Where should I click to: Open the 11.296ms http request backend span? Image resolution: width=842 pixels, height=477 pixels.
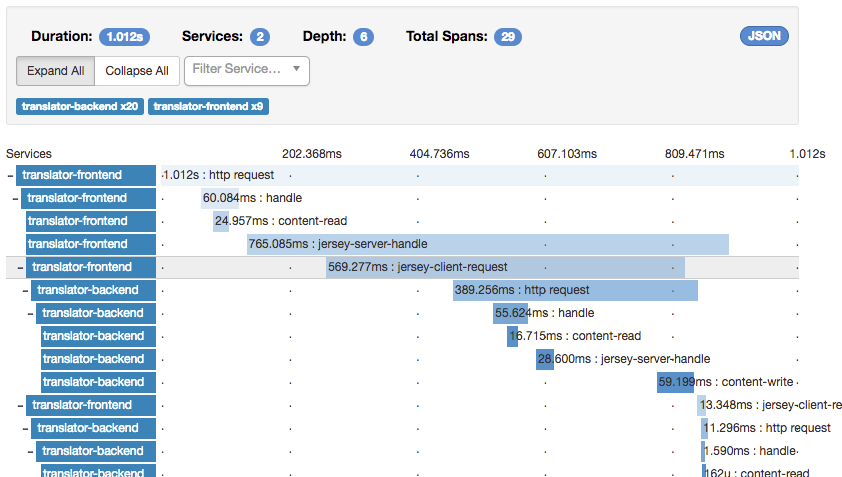705,429
